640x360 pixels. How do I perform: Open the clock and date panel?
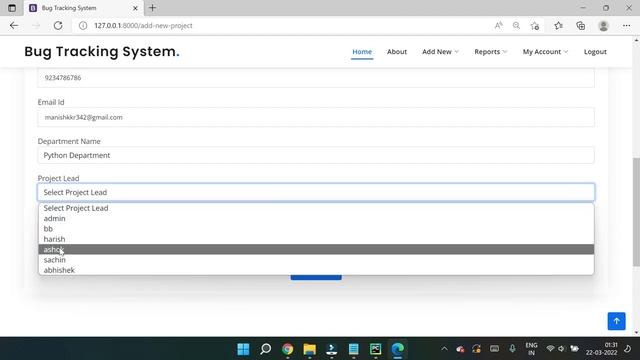[602, 349]
